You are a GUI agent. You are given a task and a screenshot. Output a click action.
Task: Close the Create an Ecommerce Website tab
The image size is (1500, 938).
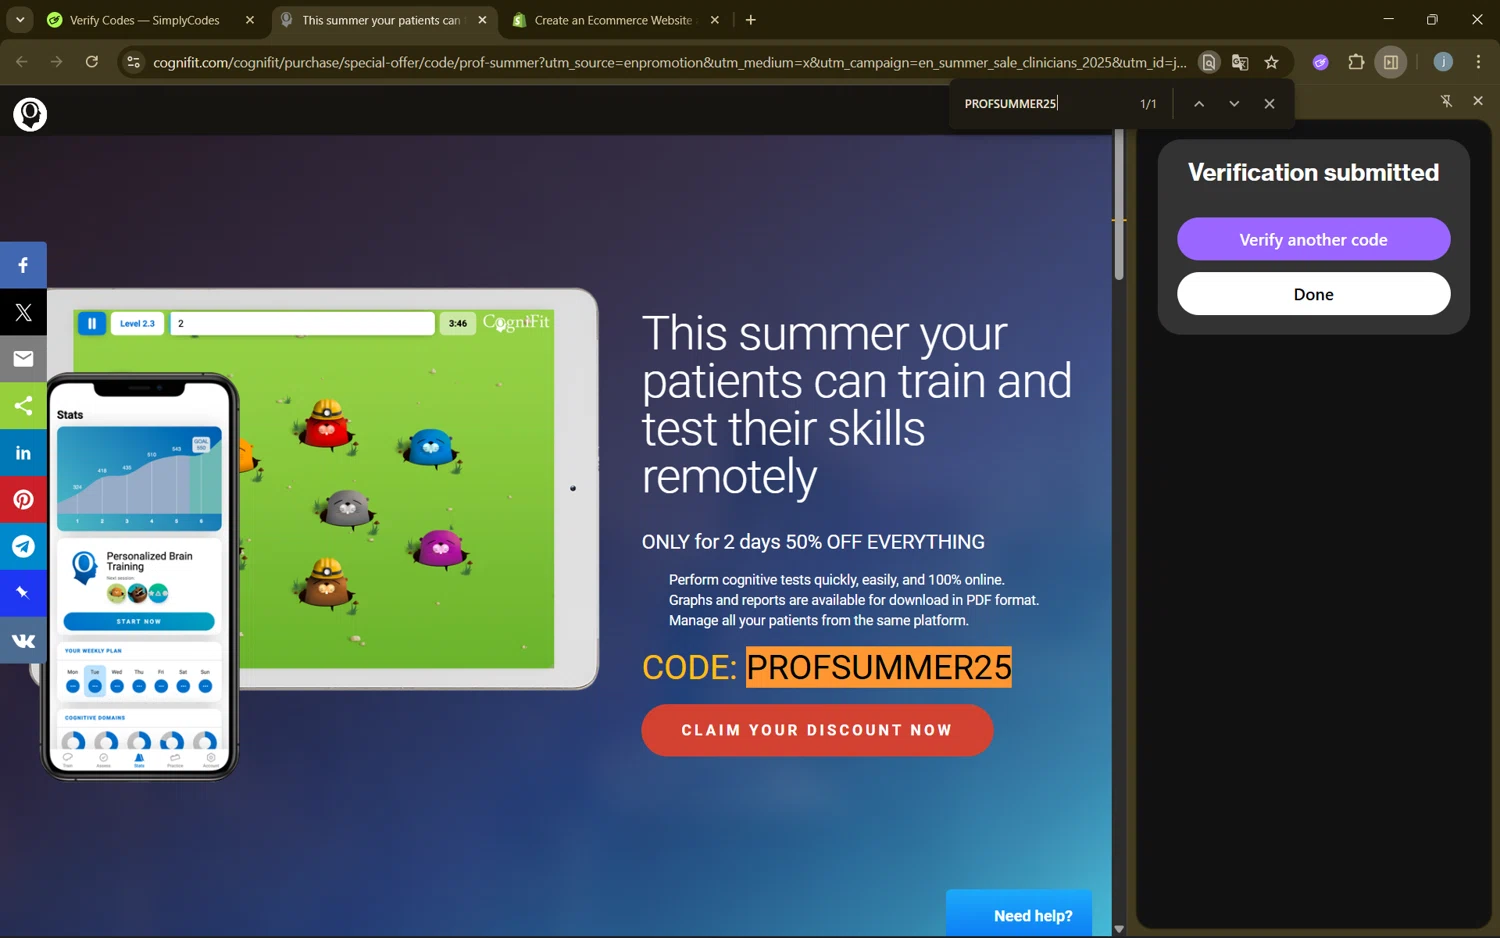(714, 20)
